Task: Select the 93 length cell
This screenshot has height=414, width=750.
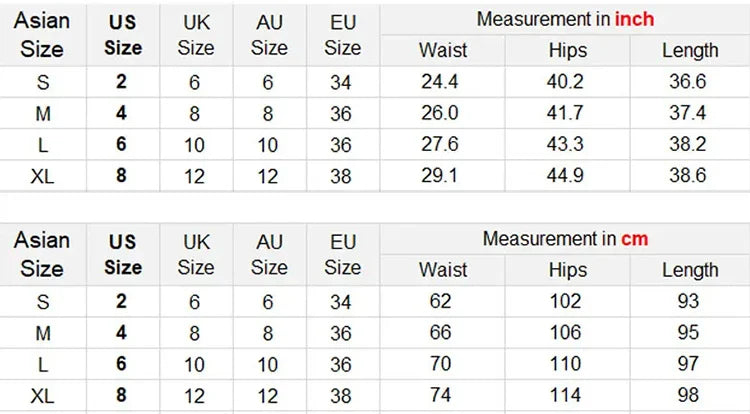Action: [x=688, y=301]
